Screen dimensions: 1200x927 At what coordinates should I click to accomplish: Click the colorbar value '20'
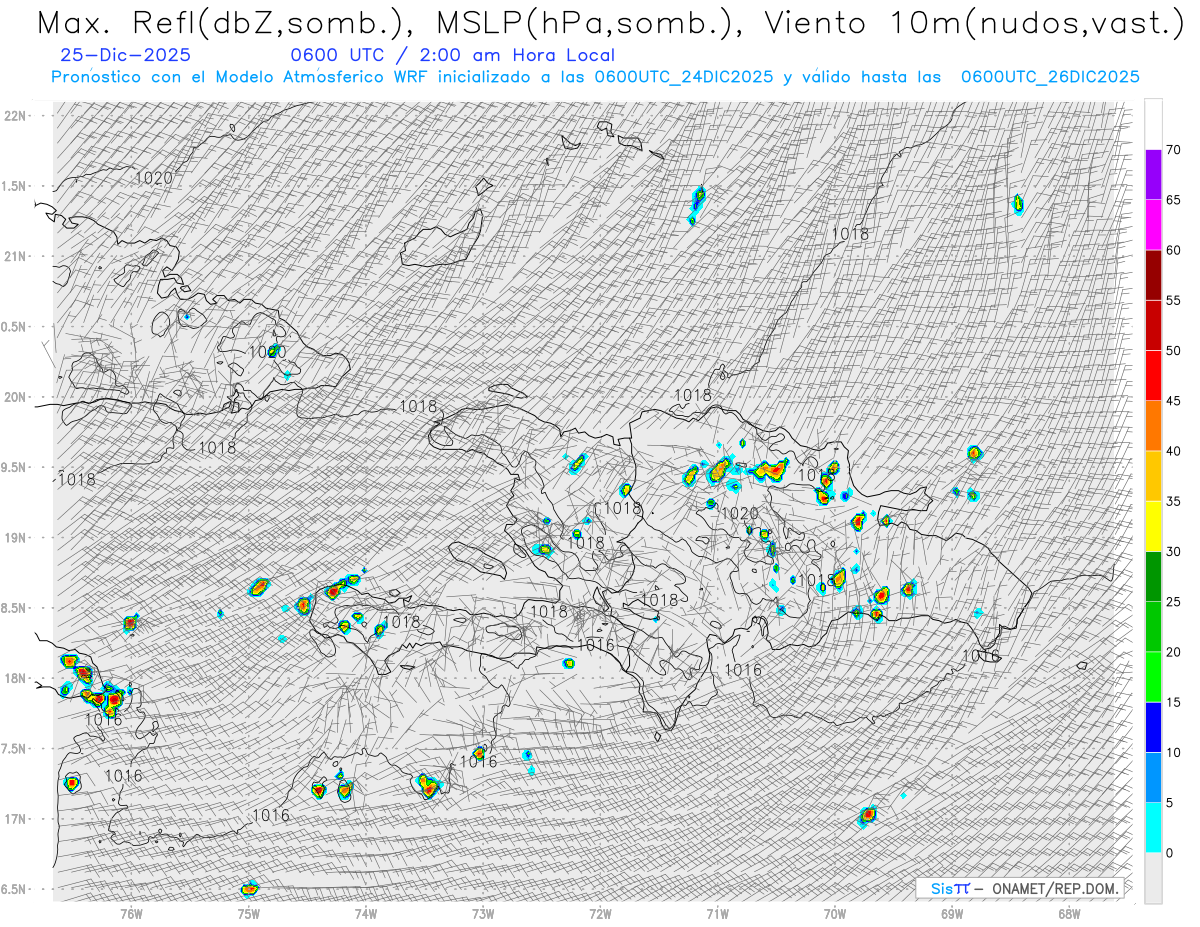click(1173, 652)
